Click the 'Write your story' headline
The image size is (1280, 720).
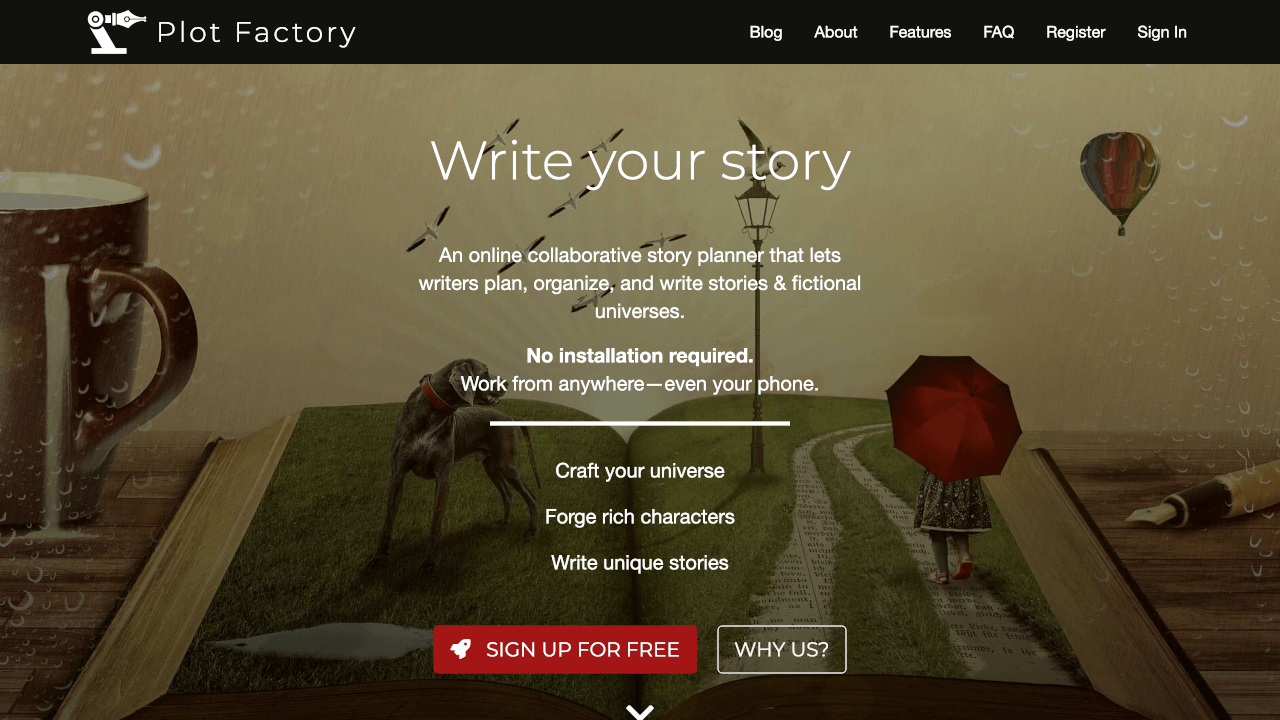tap(640, 160)
